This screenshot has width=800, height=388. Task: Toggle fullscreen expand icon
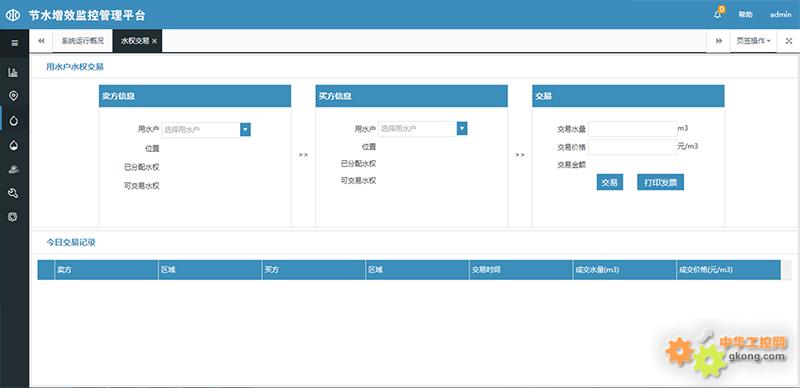tap(788, 41)
